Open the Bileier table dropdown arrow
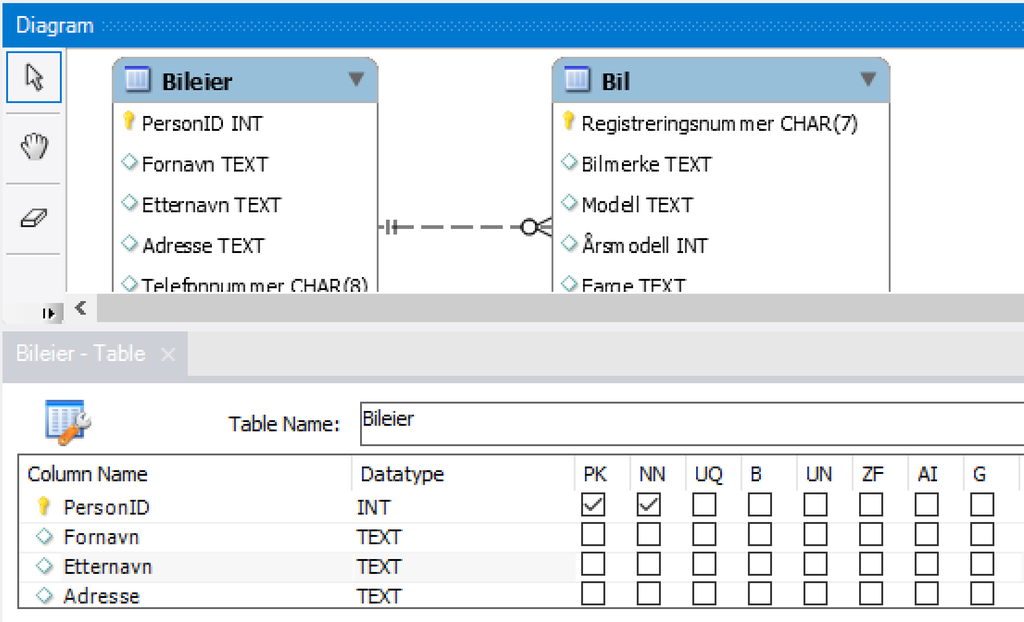1024x622 pixels. pos(357,79)
